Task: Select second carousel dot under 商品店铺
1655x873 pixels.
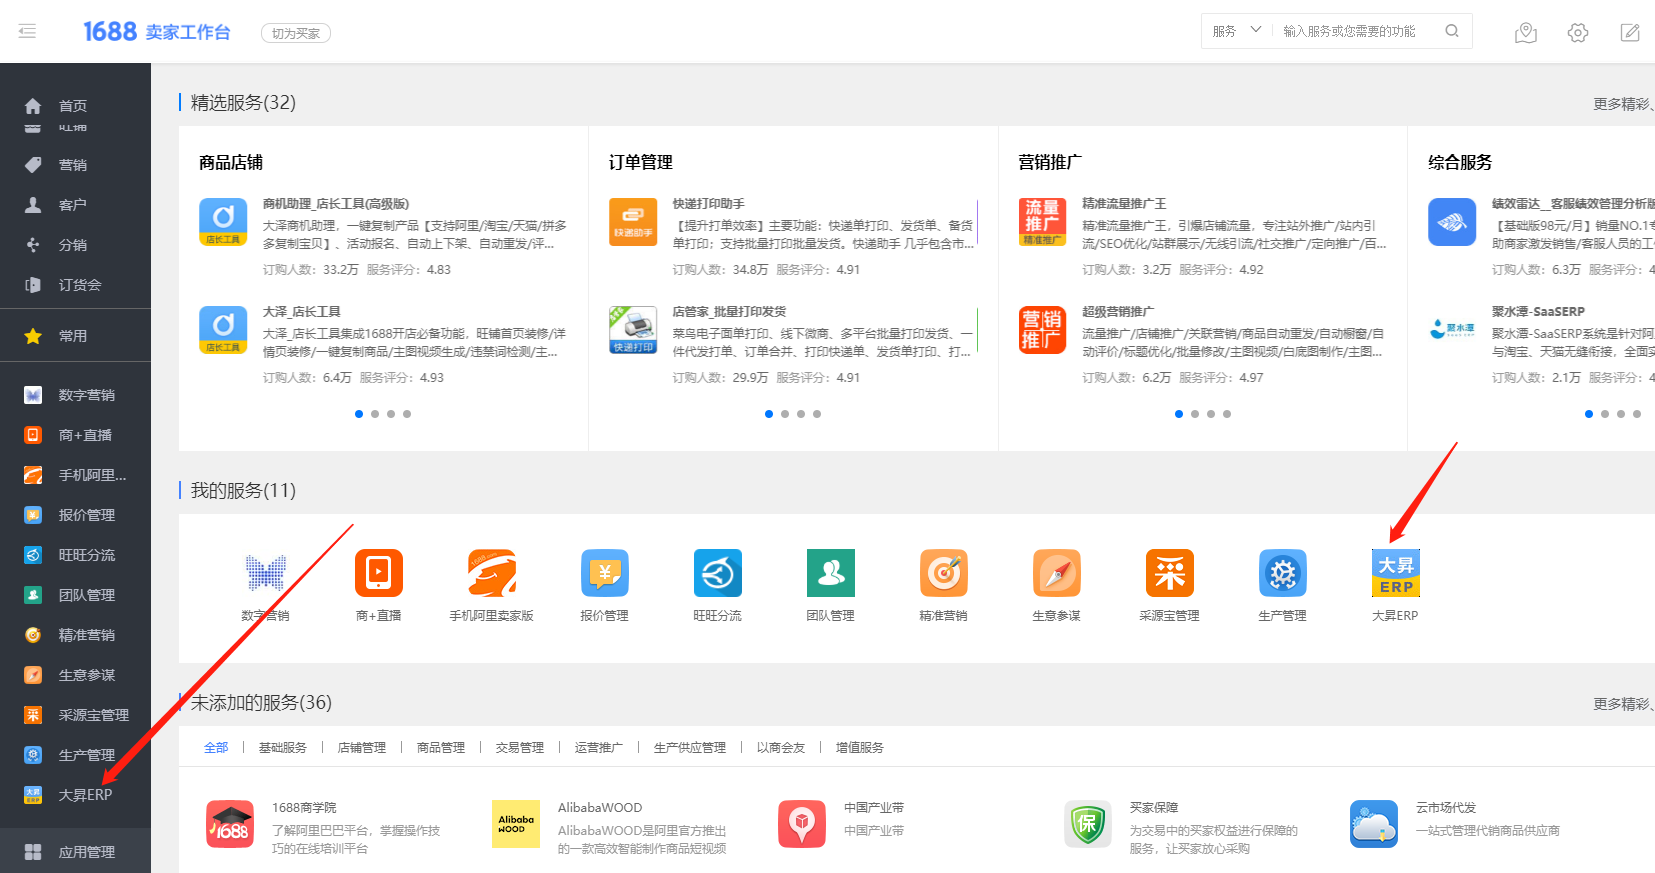Action: click(x=375, y=414)
